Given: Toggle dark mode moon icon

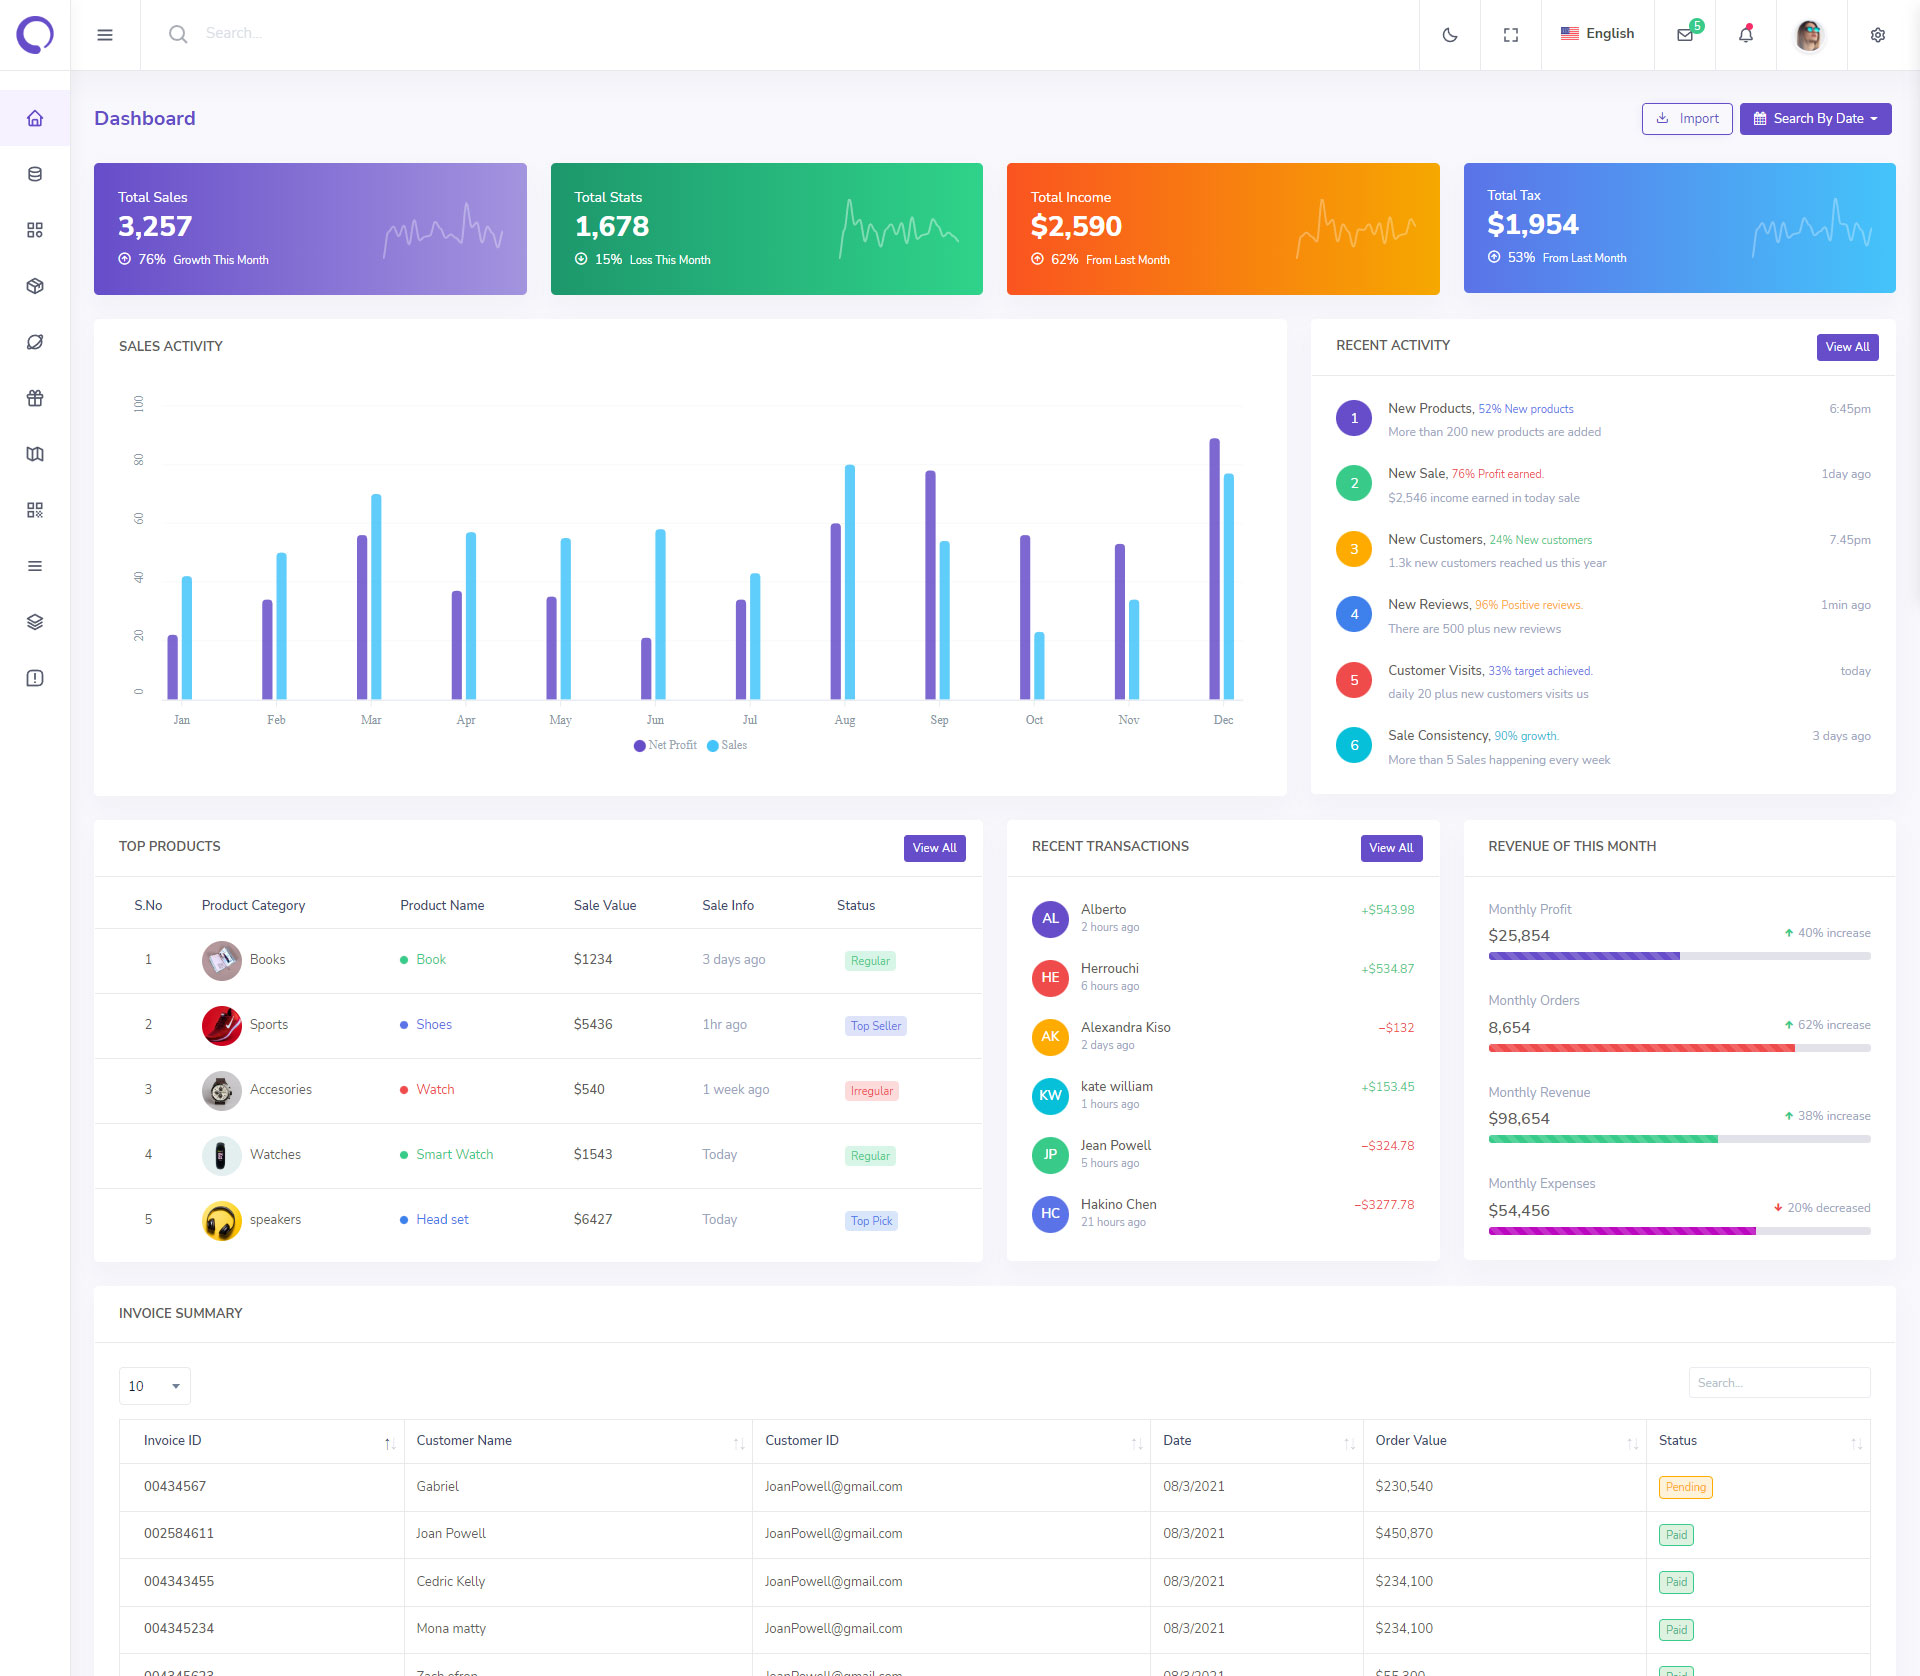Looking at the screenshot, I should [x=1450, y=35].
